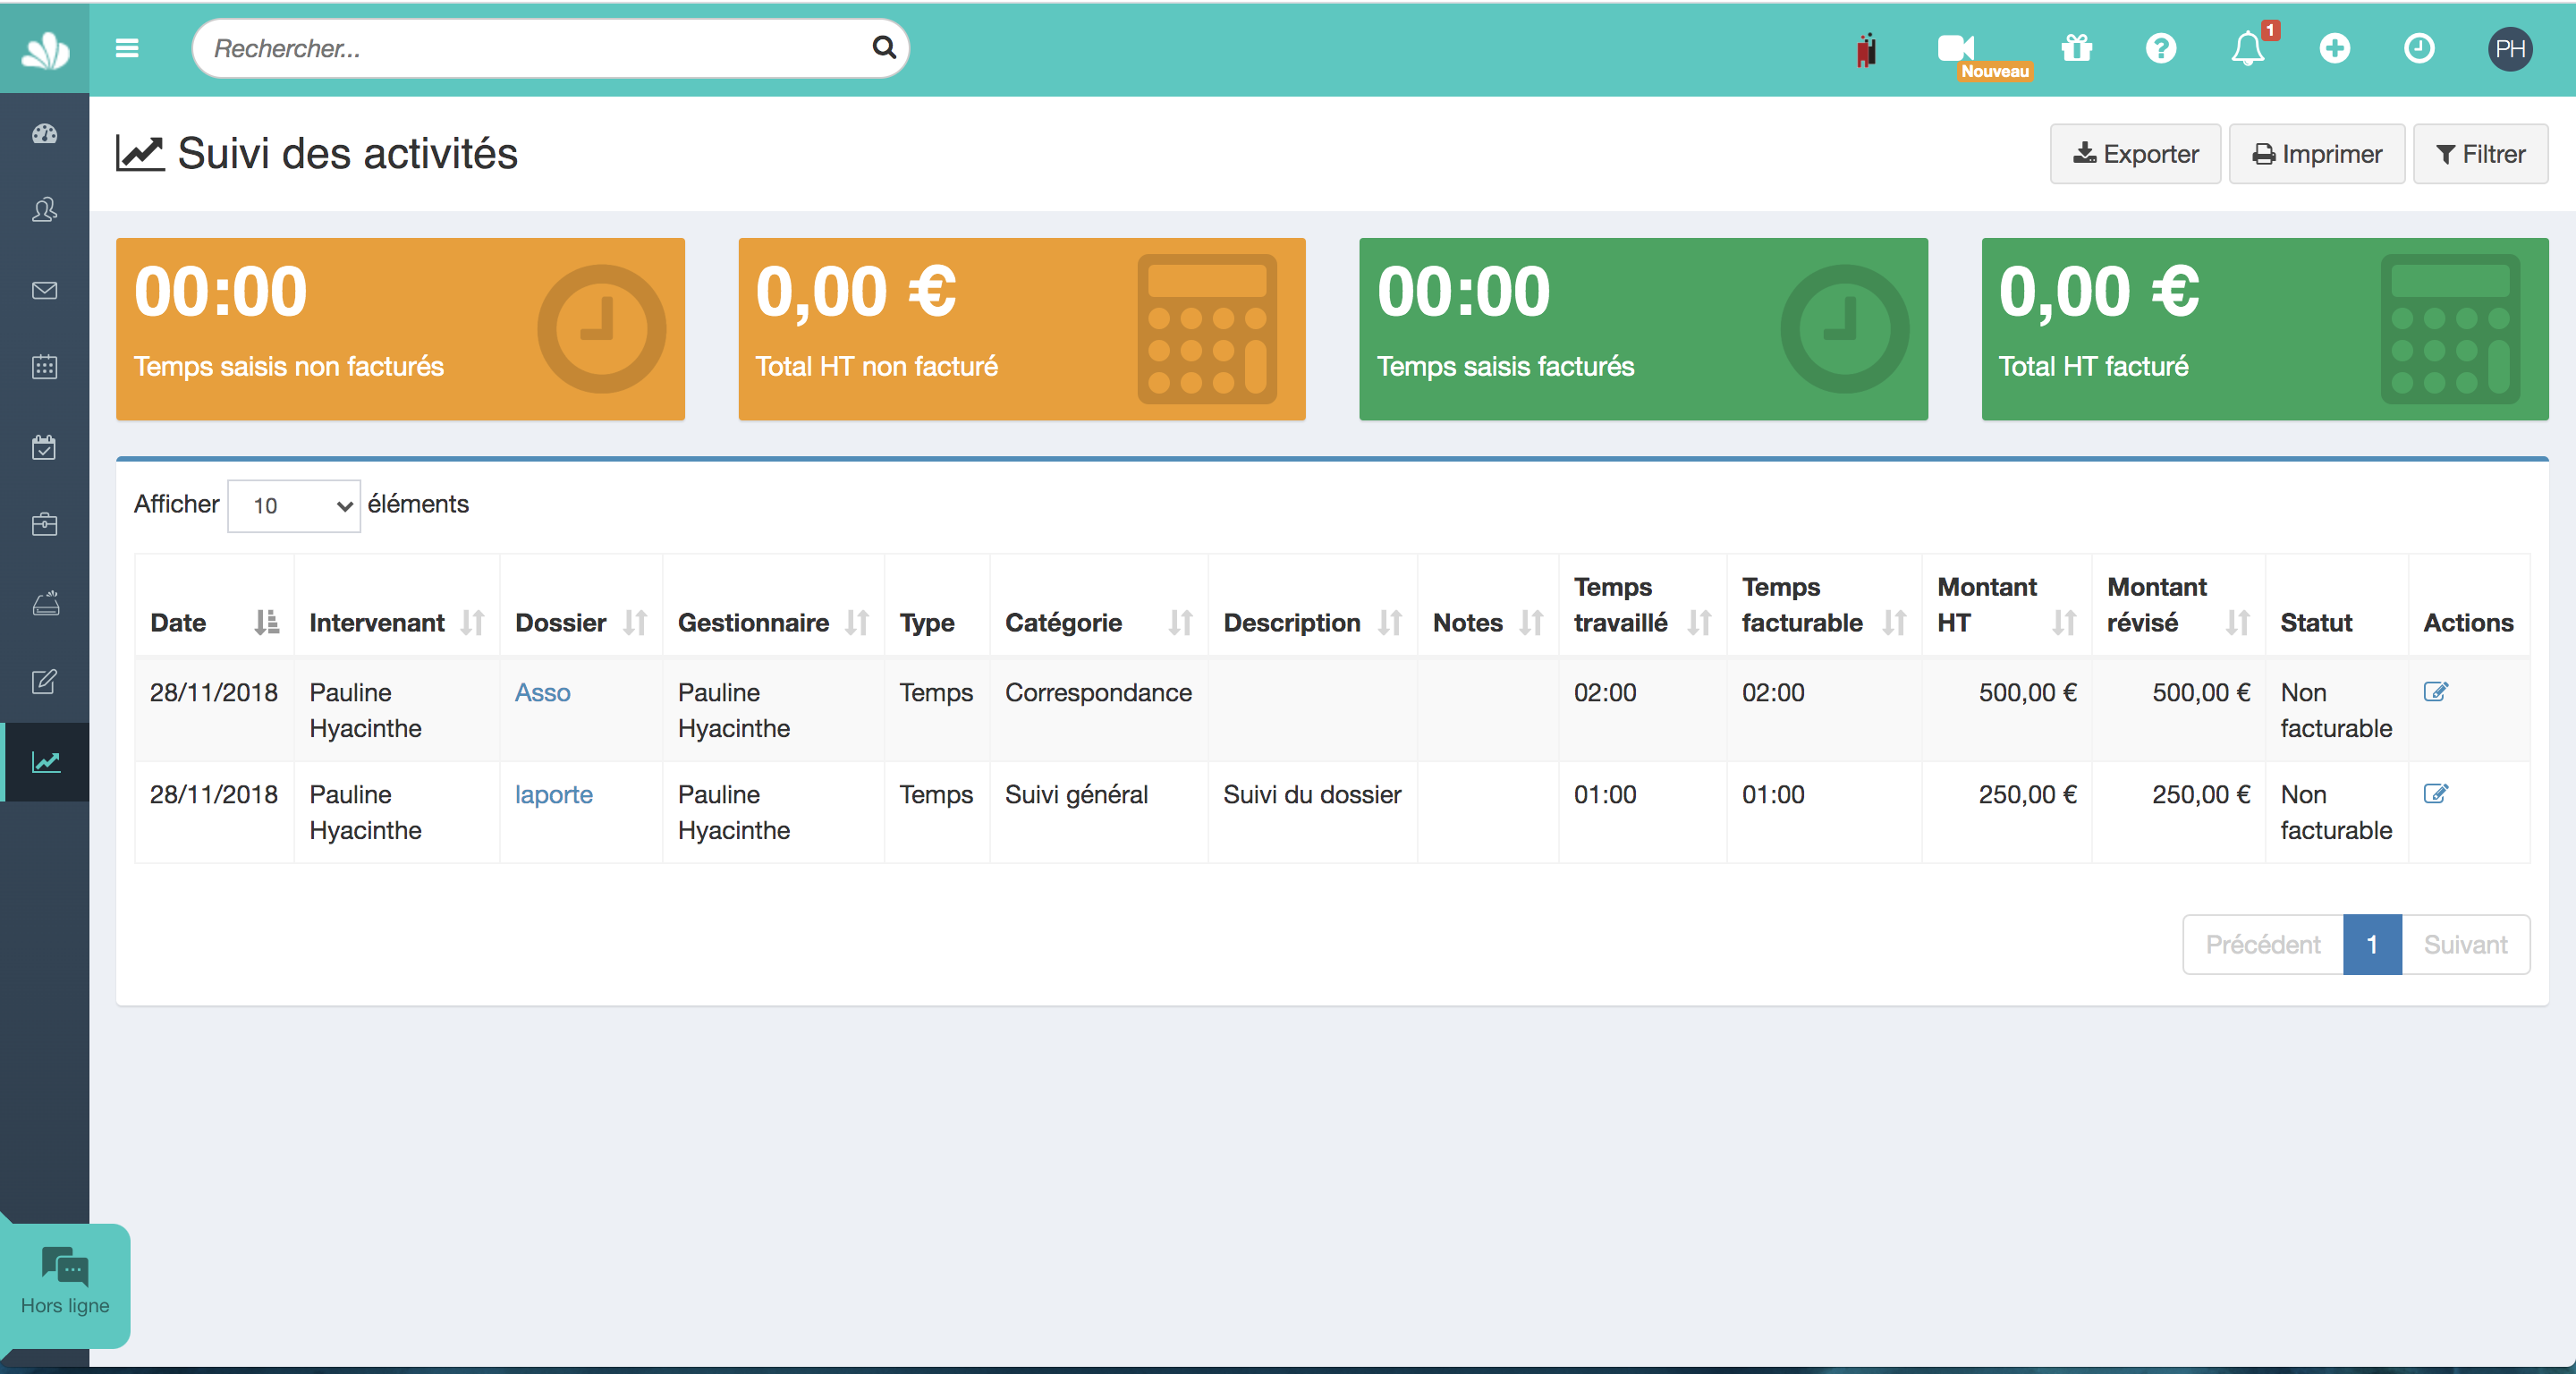Image resolution: width=2576 pixels, height=1374 pixels.
Task: Open the activity chart sidebar icon
Action: [x=45, y=762]
